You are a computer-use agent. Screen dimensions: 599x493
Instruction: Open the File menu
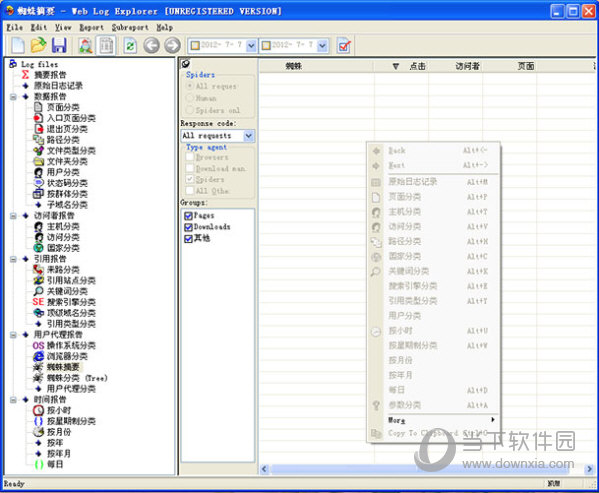[x=15, y=27]
